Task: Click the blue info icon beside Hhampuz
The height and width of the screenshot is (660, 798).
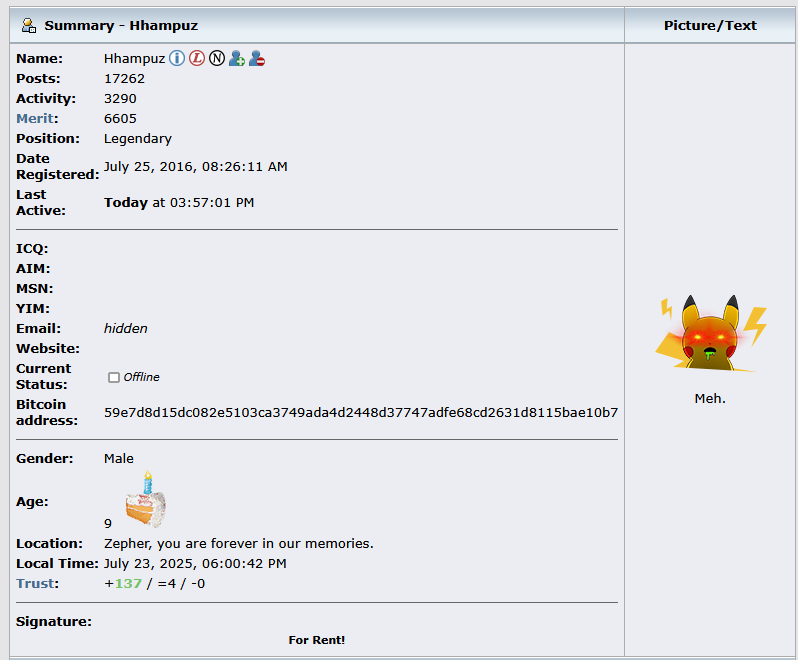Action: (x=177, y=59)
